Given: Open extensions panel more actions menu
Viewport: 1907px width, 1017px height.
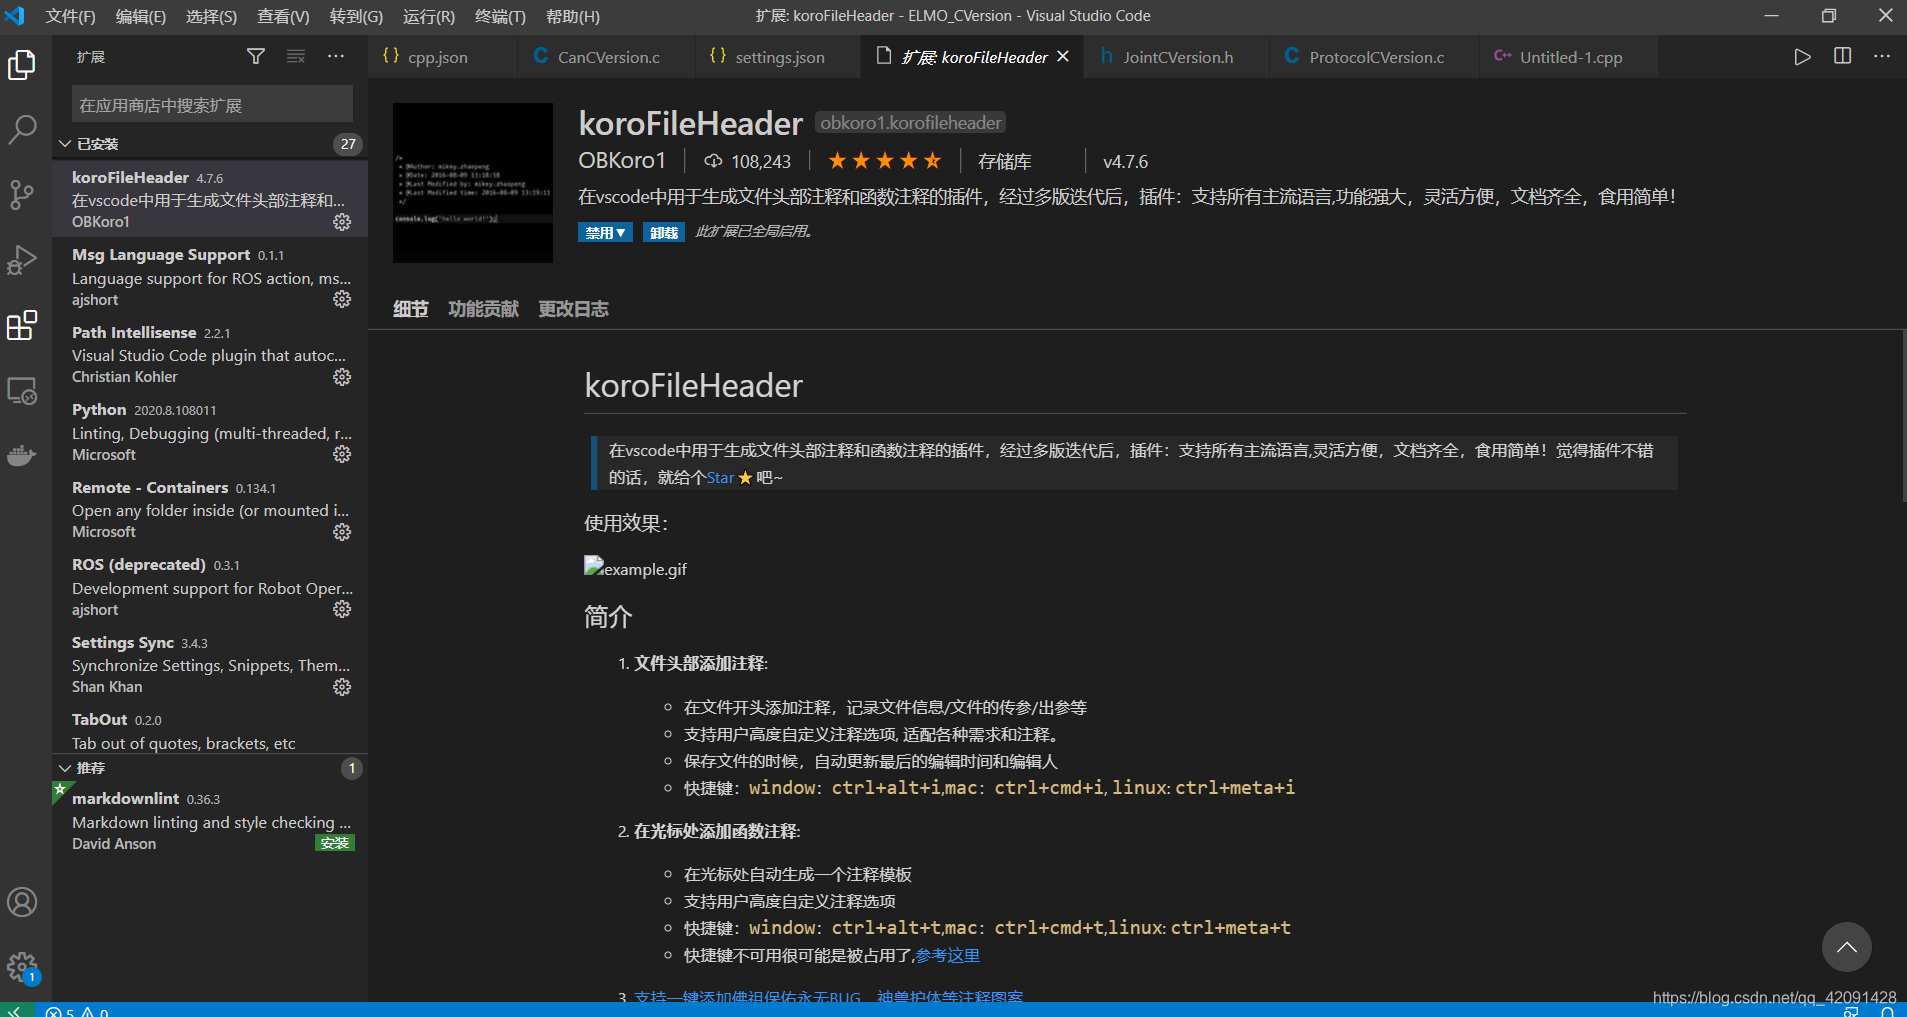Looking at the screenshot, I should 336,56.
